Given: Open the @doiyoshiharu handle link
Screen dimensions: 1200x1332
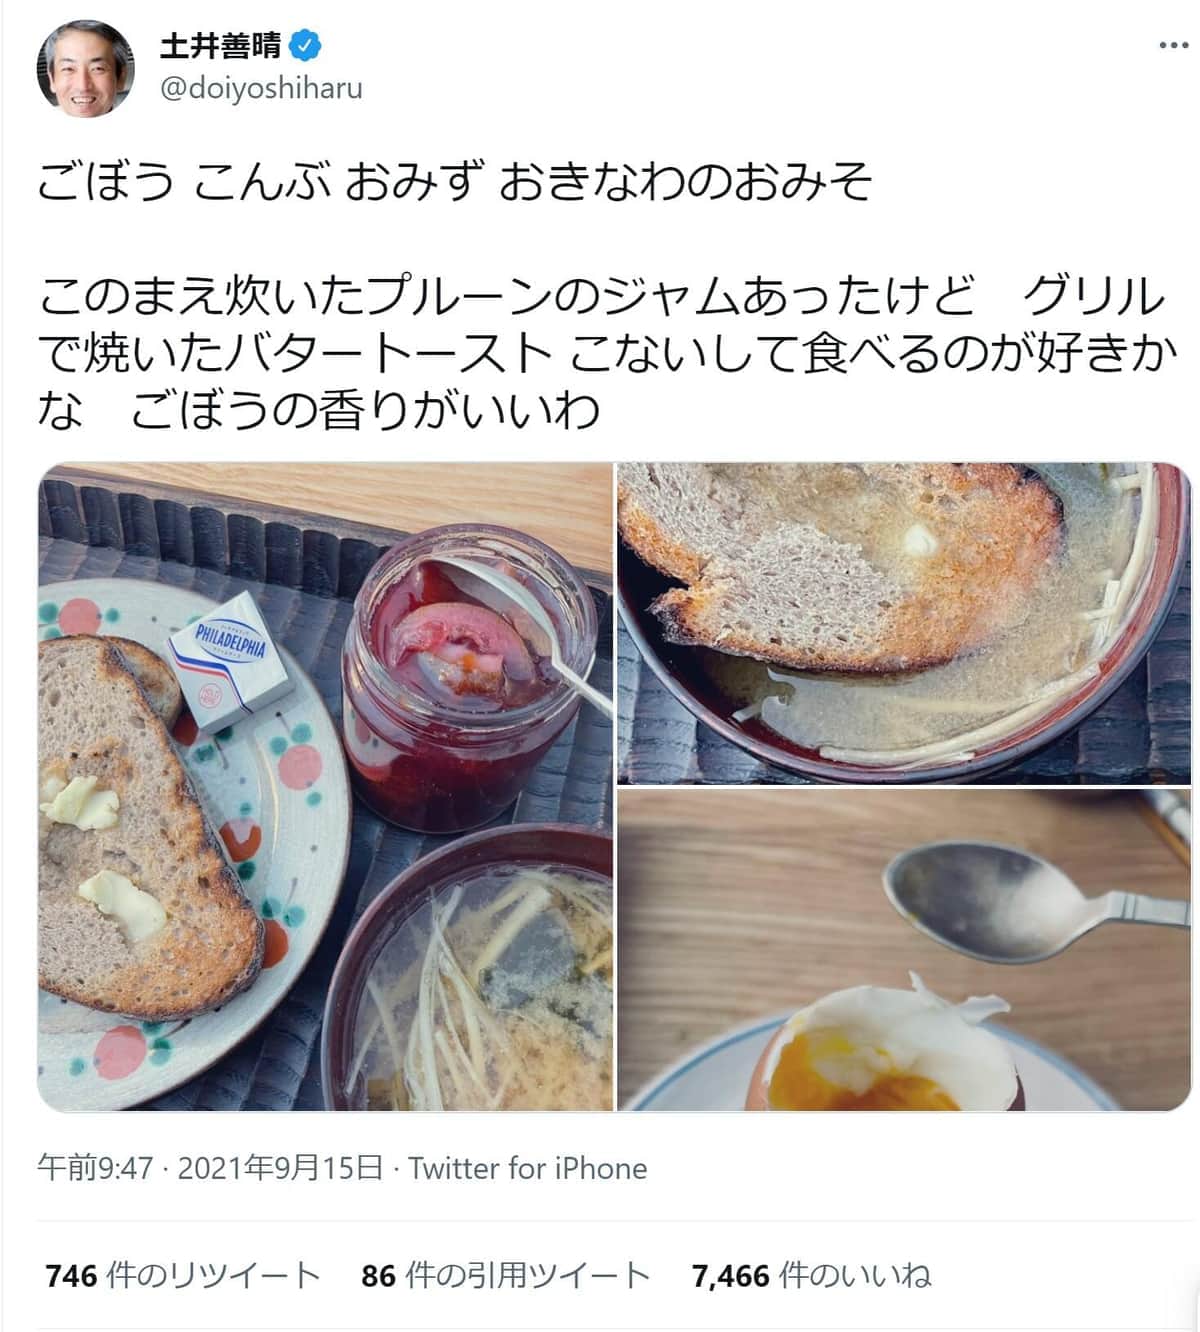Looking at the screenshot, I should 261,88.
